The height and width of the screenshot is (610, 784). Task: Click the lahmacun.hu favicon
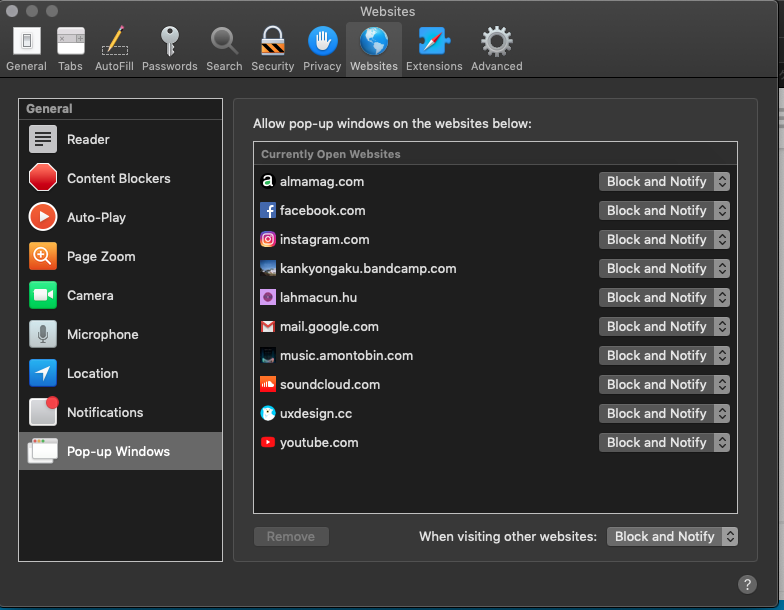point(268,297)
